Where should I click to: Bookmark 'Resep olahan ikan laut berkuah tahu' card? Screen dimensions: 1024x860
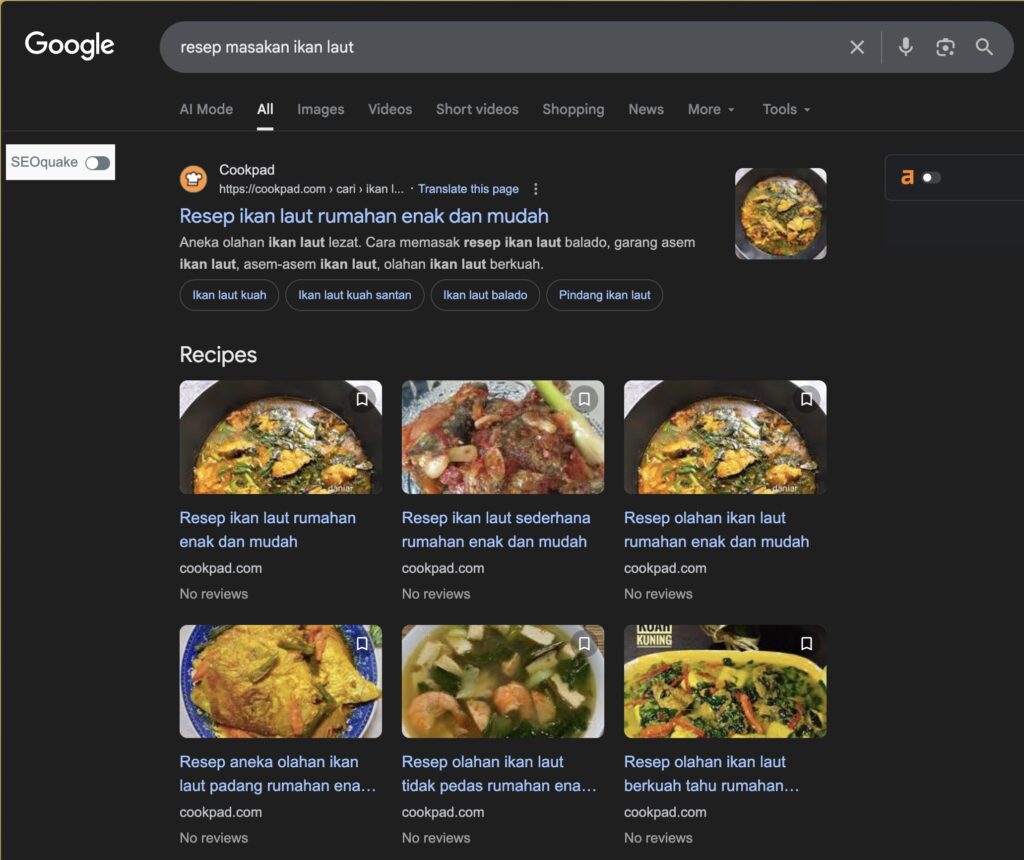point(807,644)
